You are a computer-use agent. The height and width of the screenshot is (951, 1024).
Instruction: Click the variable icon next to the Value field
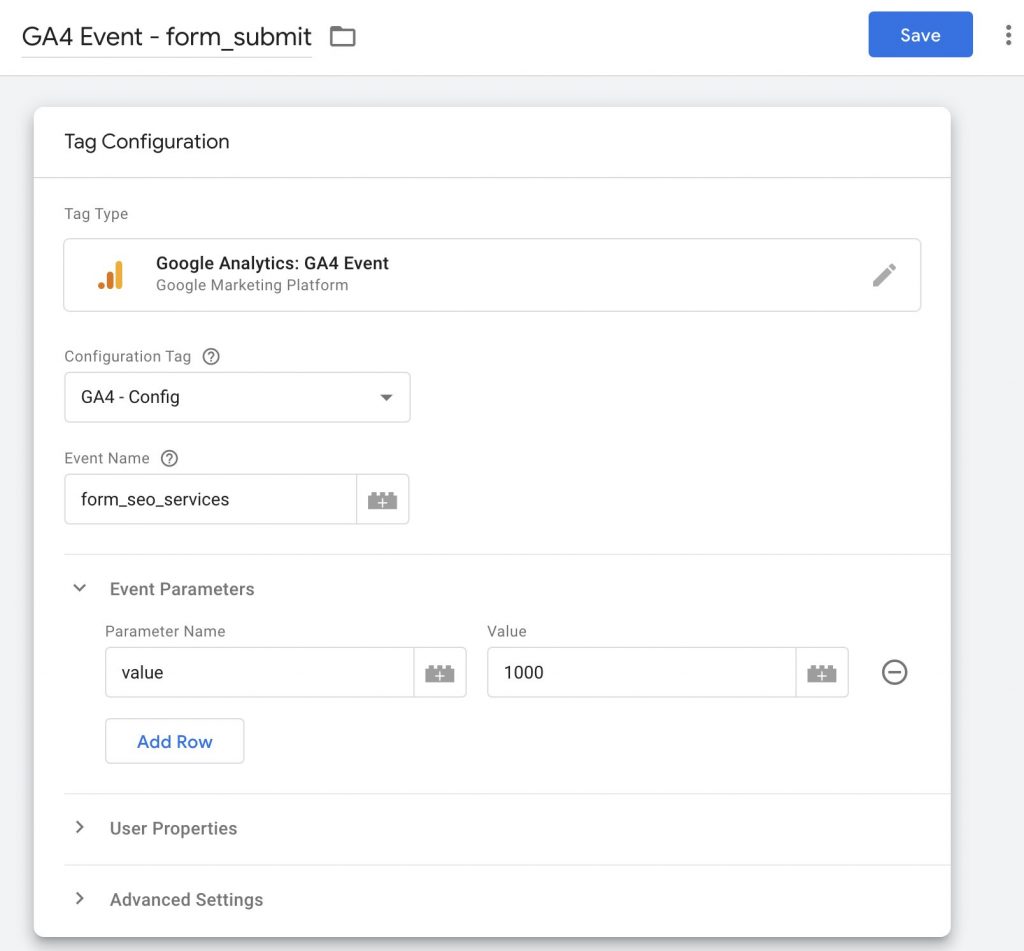[x=822, y=672]
